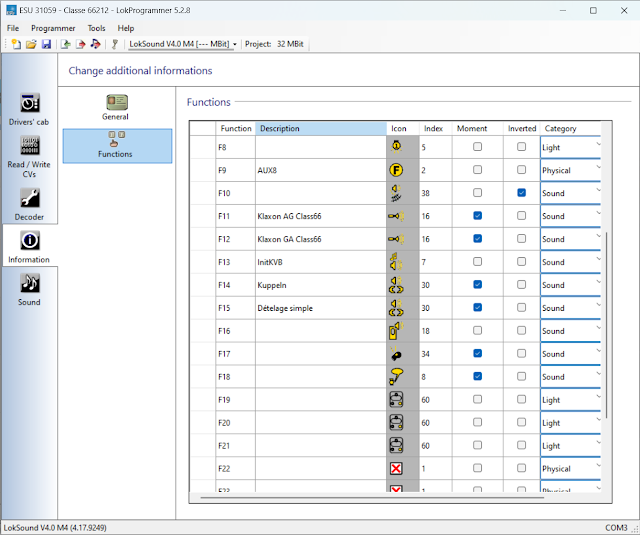This screenshot has height=535, width=640.
Task: Click the F11 horn icon
Action: pyautogui.click(x=396, y=216)
